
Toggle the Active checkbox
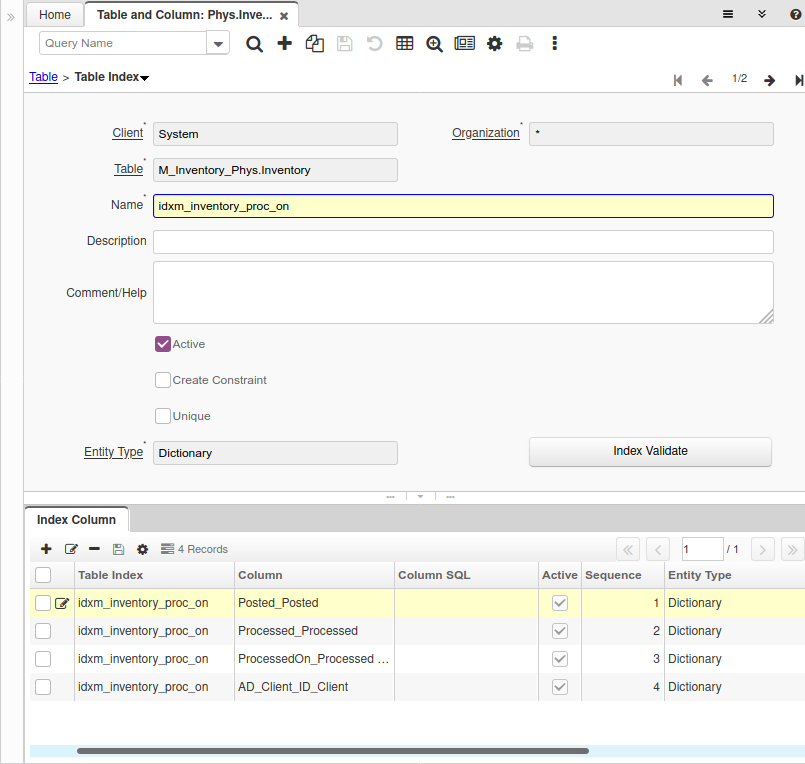(163, 344)
